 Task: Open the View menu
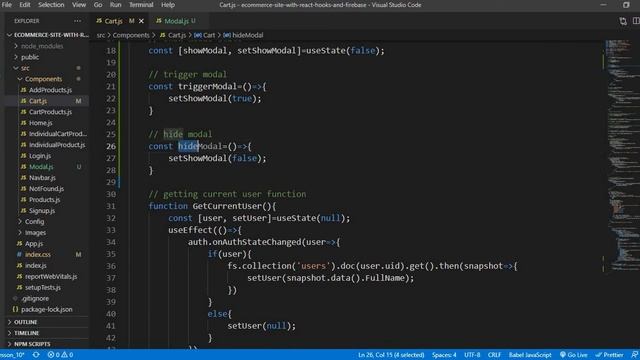click(79, 5)
